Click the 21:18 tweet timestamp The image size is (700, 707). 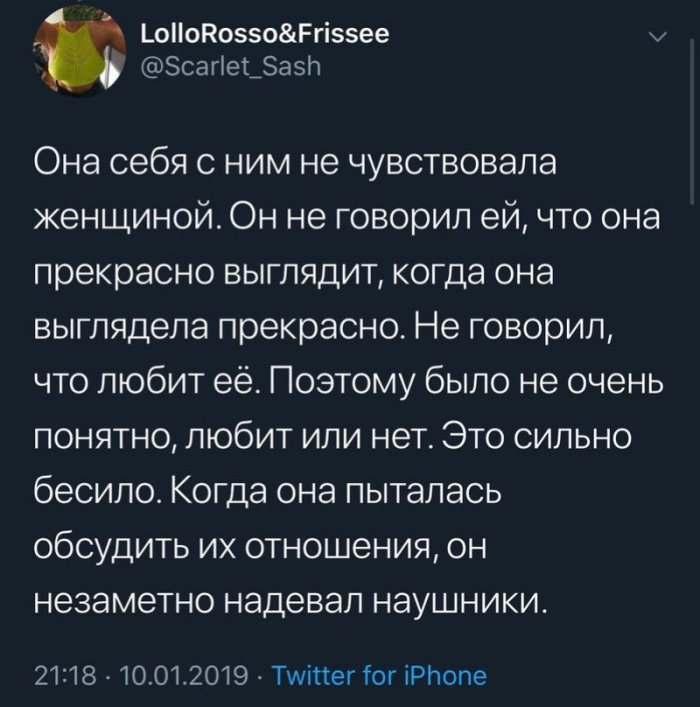tap(65, 676)
